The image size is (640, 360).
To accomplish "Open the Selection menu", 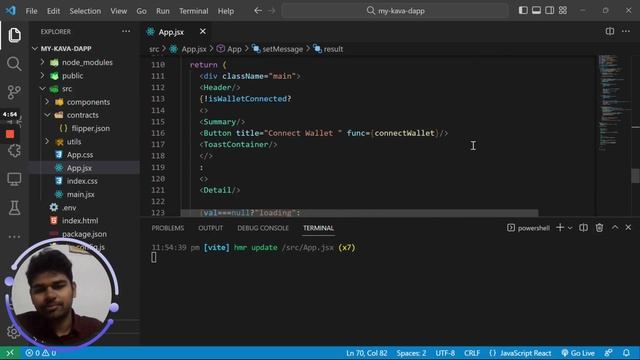I will [85, 11].
